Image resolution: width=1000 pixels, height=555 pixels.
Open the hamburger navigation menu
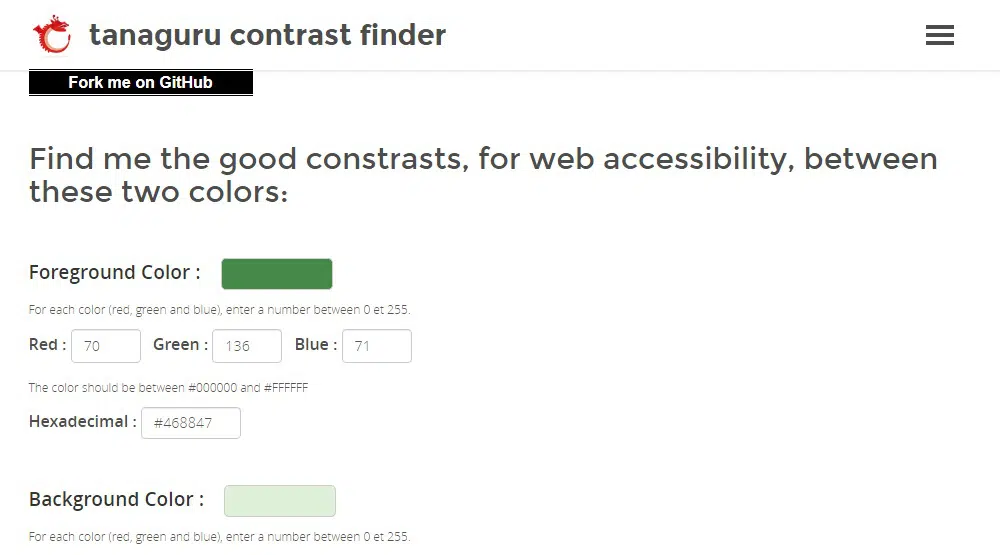point(940,36)
